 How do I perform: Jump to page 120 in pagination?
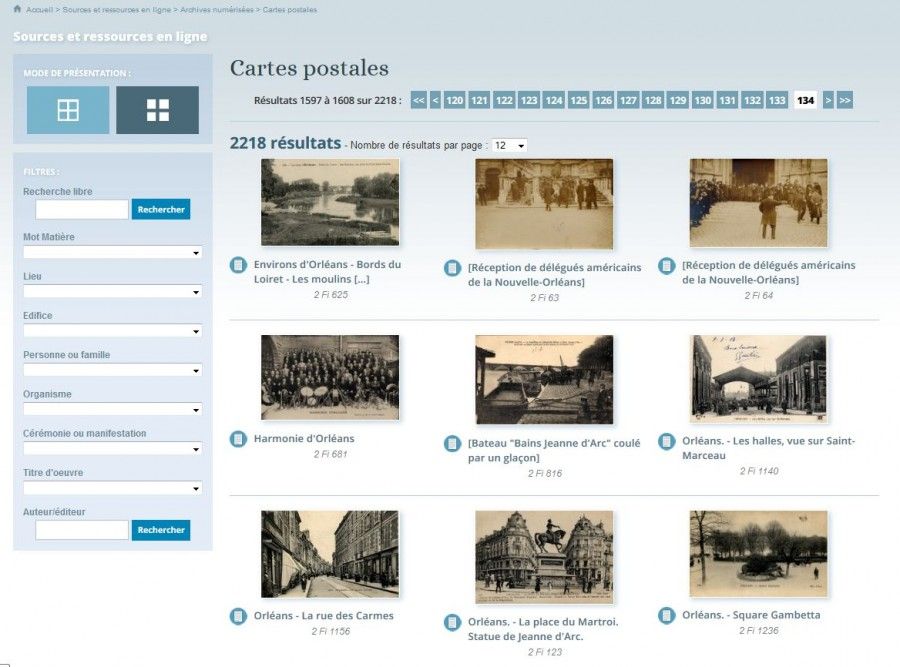454,100
